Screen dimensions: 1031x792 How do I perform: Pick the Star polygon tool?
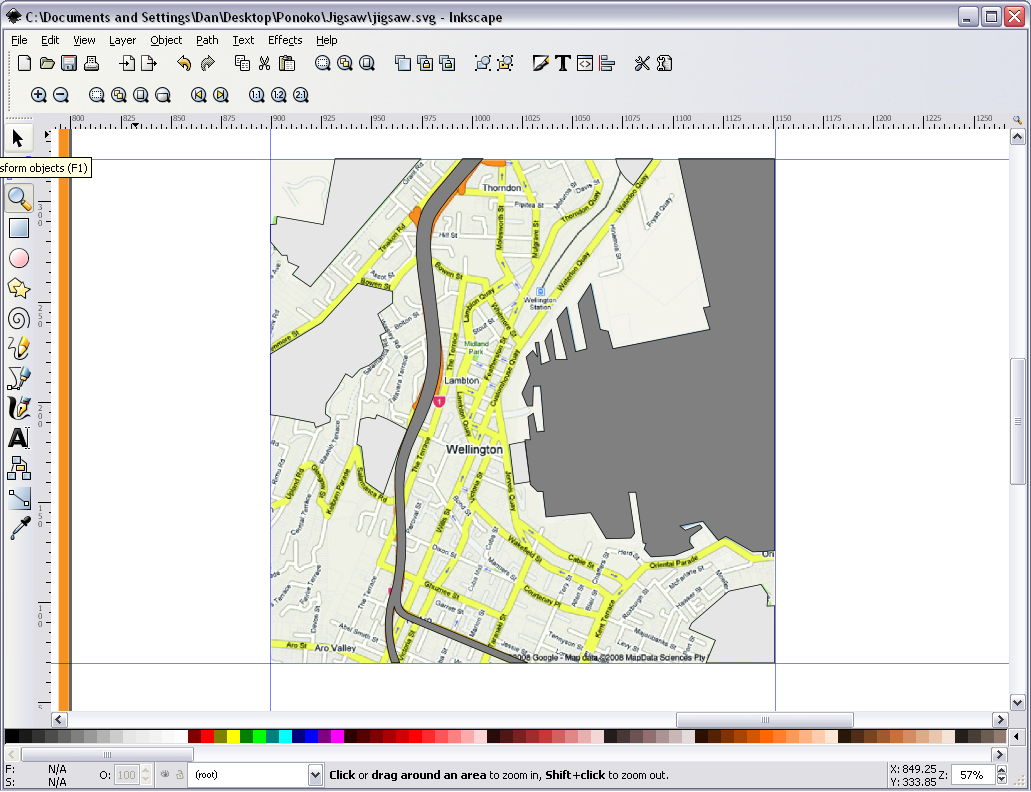[19, 288]
